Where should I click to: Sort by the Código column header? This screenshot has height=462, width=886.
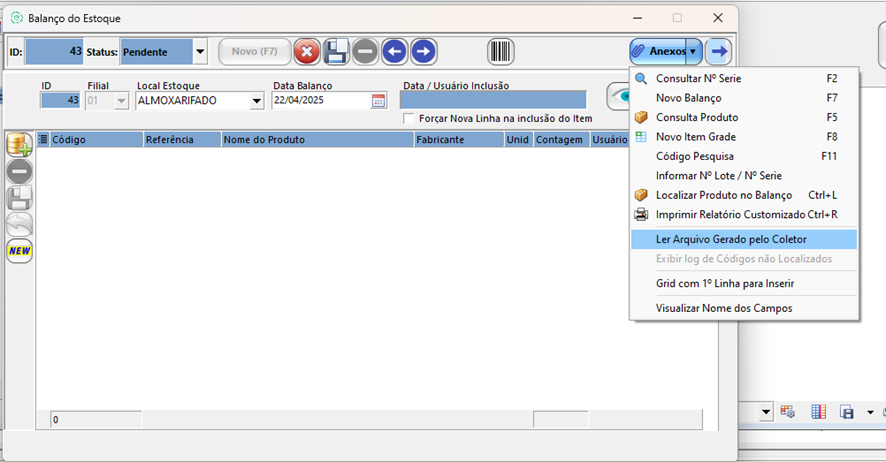tap(96, 140)
